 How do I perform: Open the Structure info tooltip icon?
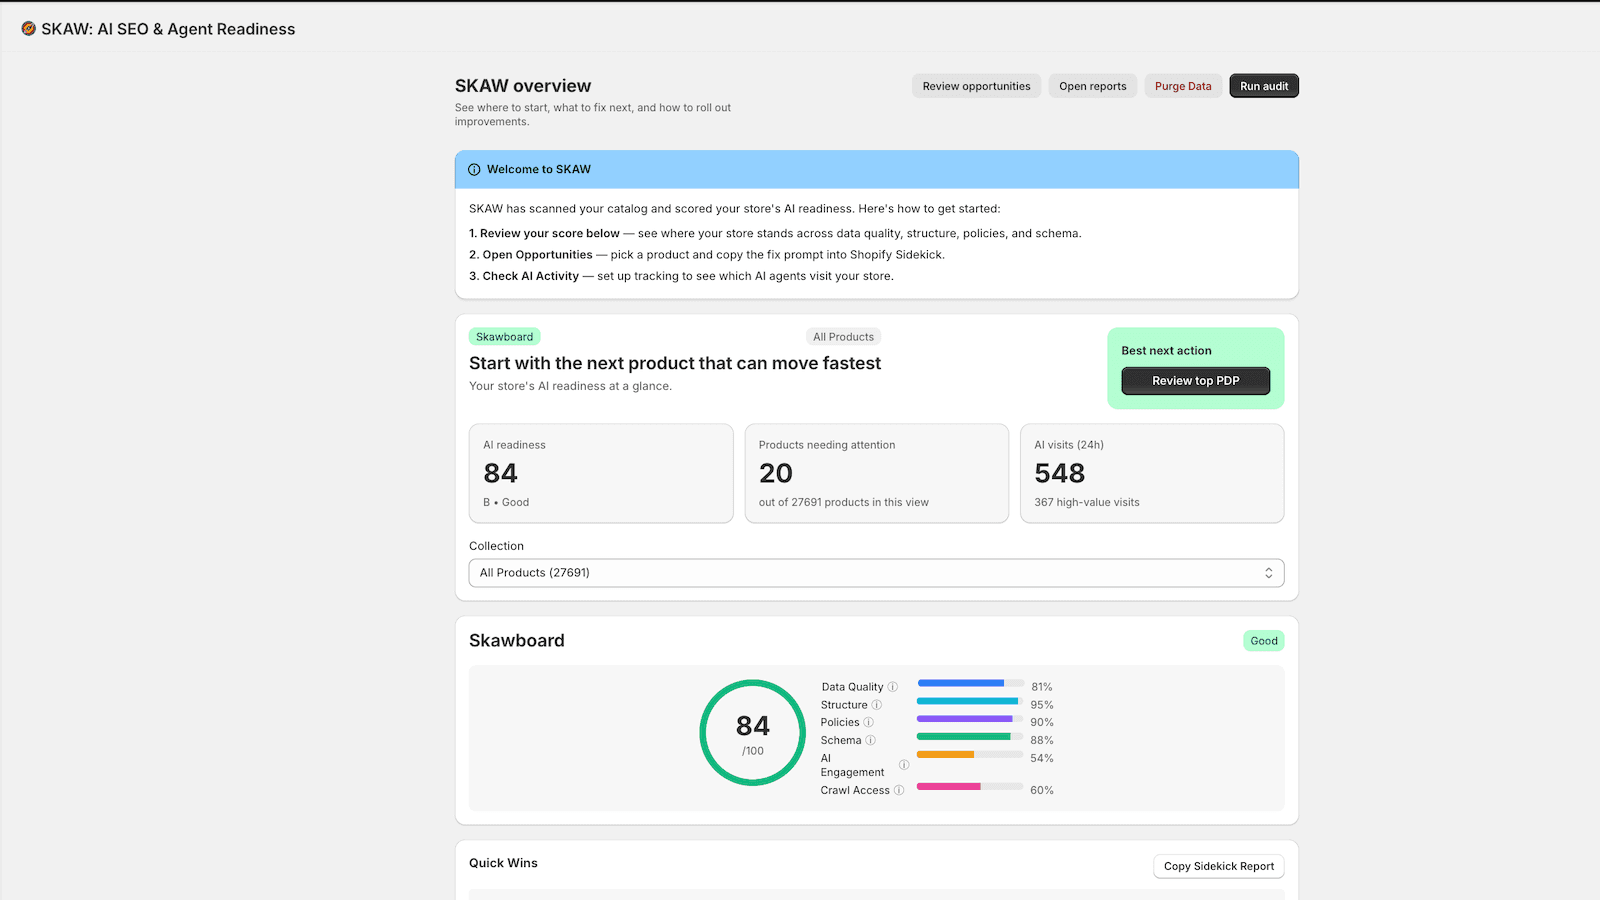pyautogui.click(x=877, y=705)
